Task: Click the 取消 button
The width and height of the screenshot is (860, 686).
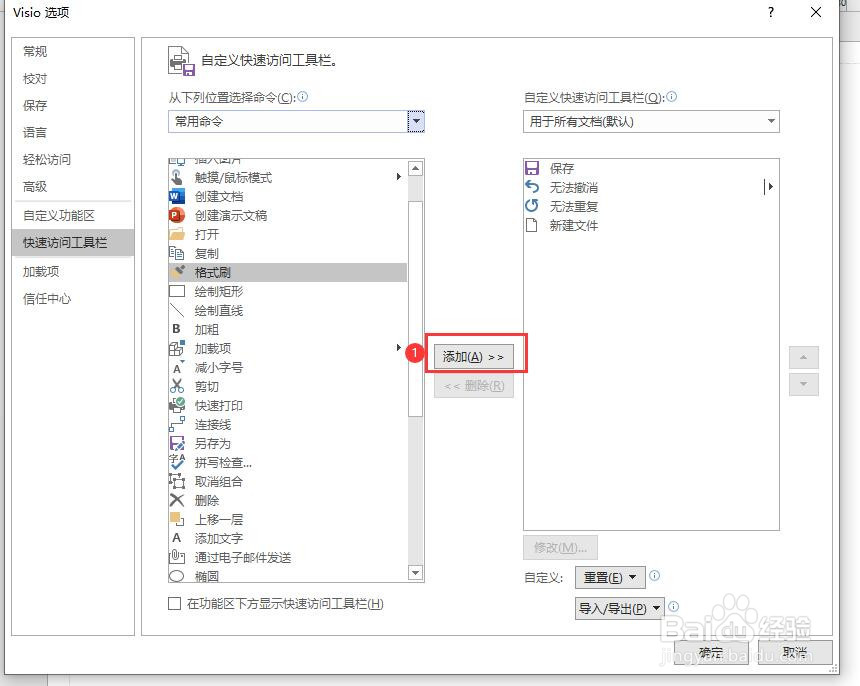Action: click(795, 652)
